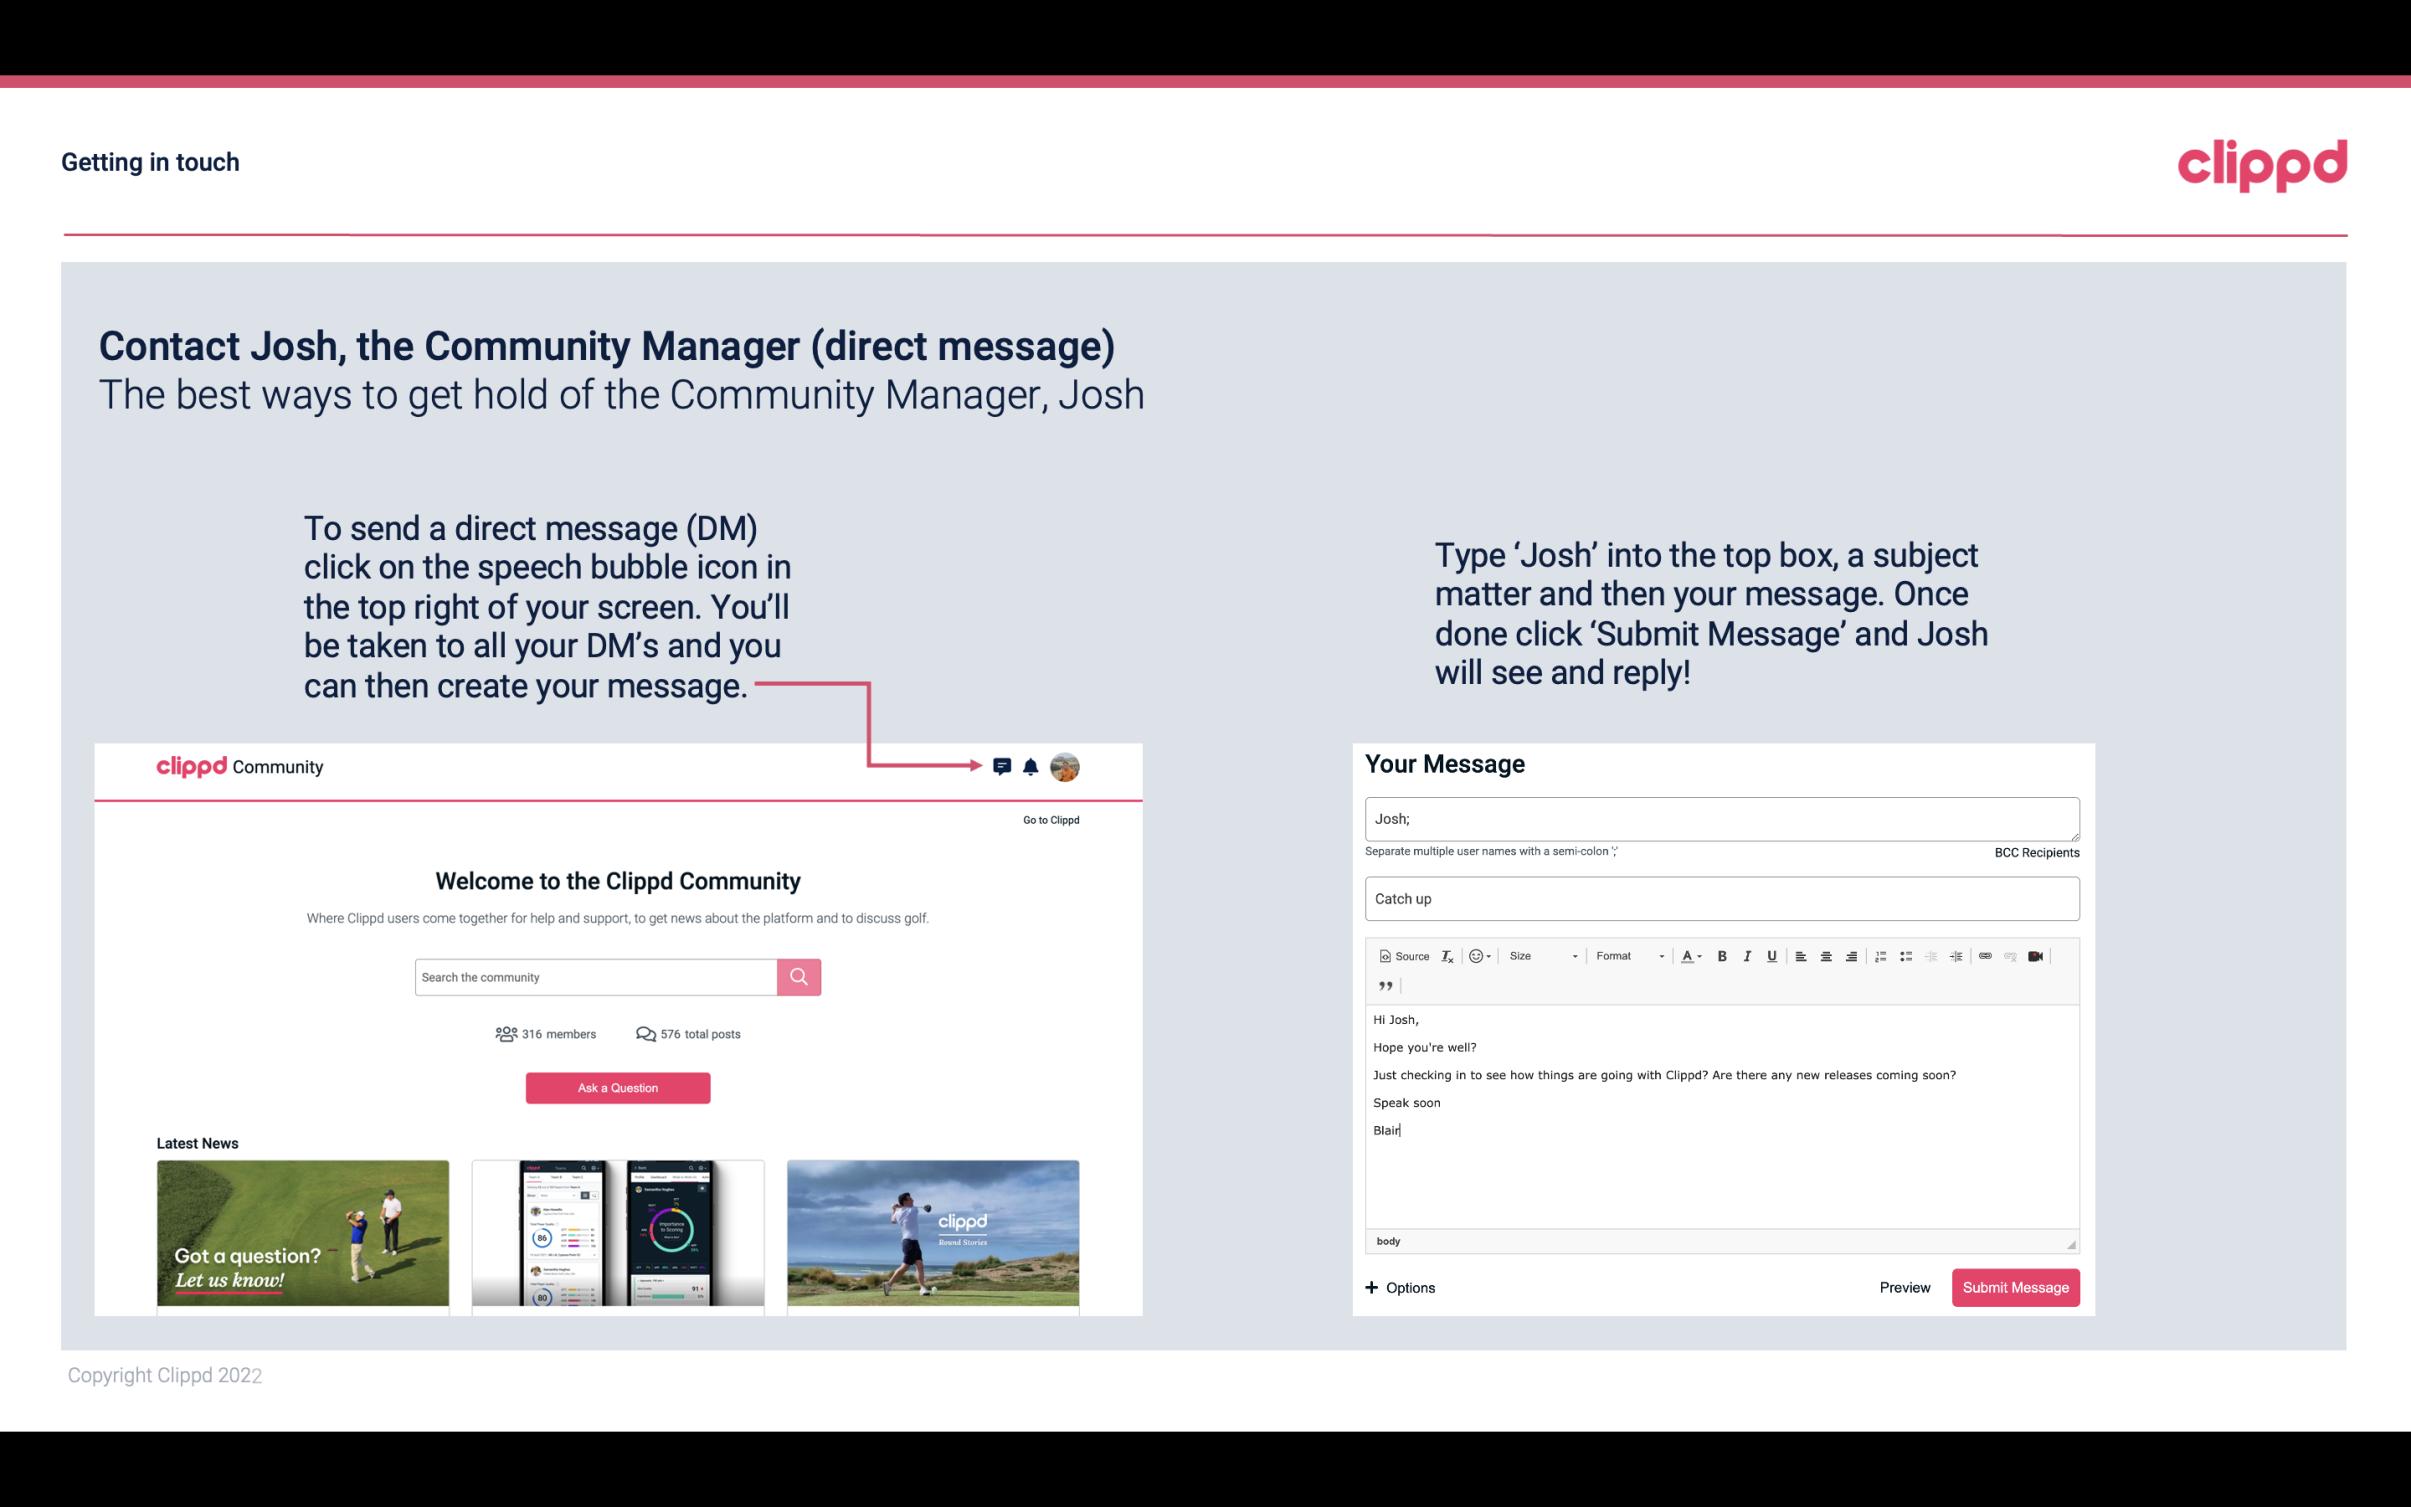Click 'Preview' message button
This screenshot has height=1507, width=2411.
(1904, 1287)
